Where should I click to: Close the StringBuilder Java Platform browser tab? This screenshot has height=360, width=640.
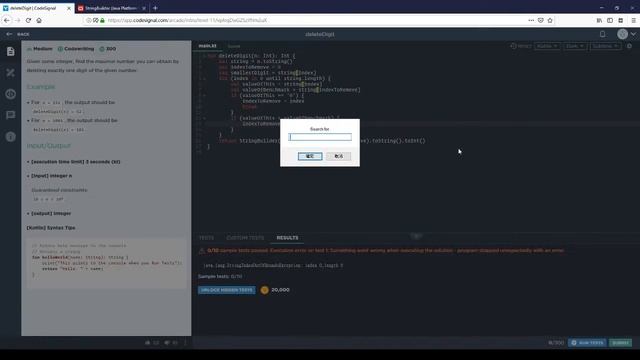point(144,8)
